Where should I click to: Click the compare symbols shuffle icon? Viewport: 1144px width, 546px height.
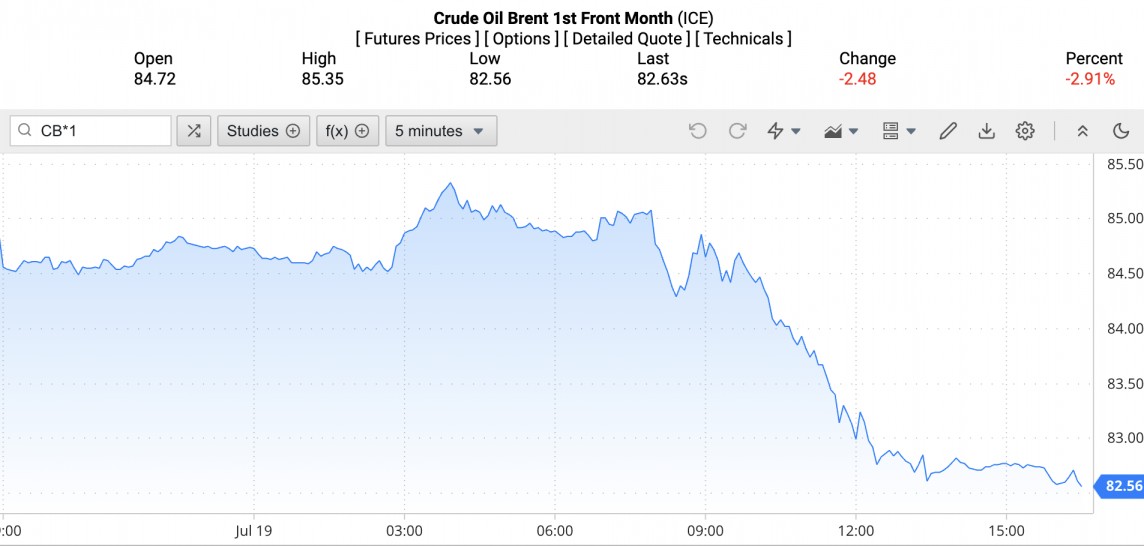point(194,131)
